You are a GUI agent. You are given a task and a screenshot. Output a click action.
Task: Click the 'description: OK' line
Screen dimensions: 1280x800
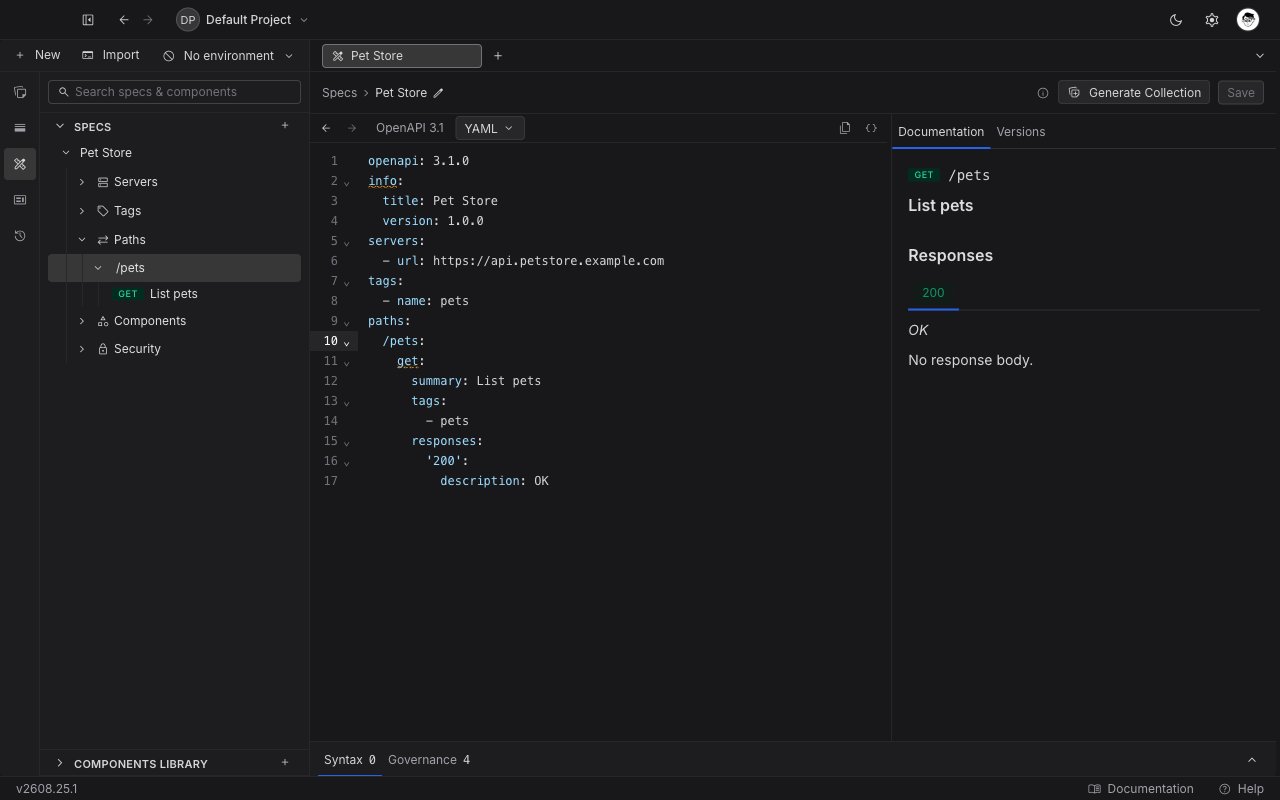click(494, 481)
